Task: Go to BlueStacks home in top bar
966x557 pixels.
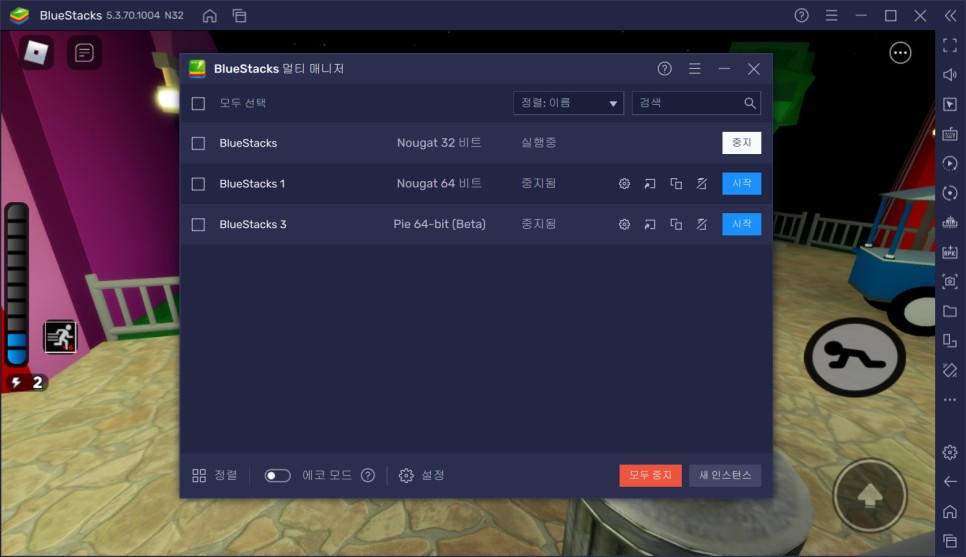Action: click(209, 15)
